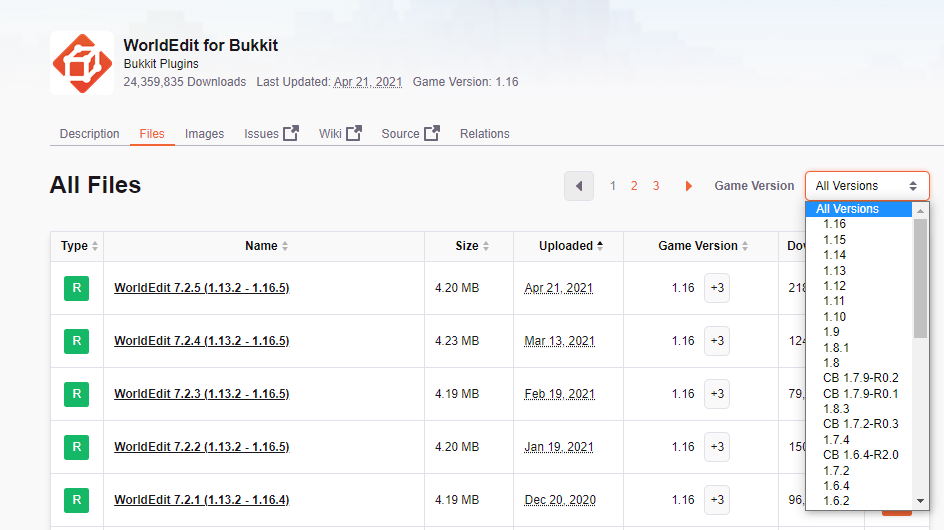This screenshot has width=944, height=530.
Task: Click uploaded date Mar 13, 2021
Action: point(559,341)
